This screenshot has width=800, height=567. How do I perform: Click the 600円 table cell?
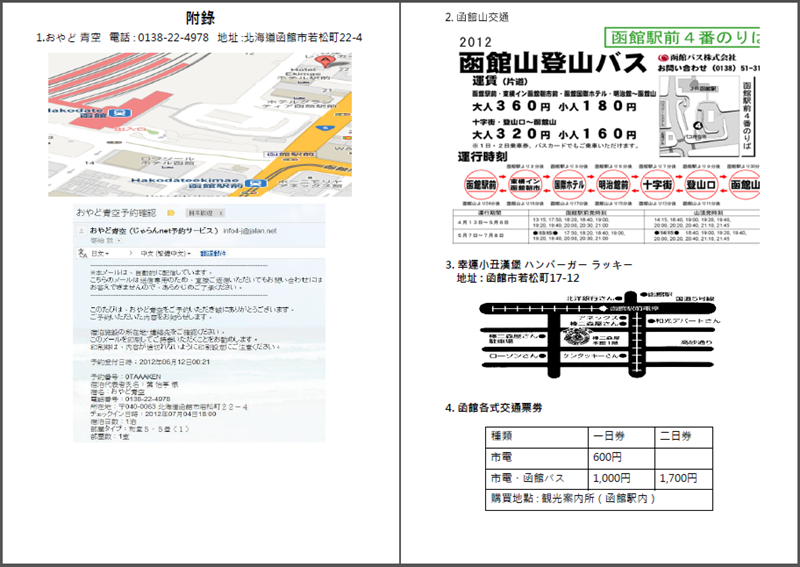coord(621,457)
